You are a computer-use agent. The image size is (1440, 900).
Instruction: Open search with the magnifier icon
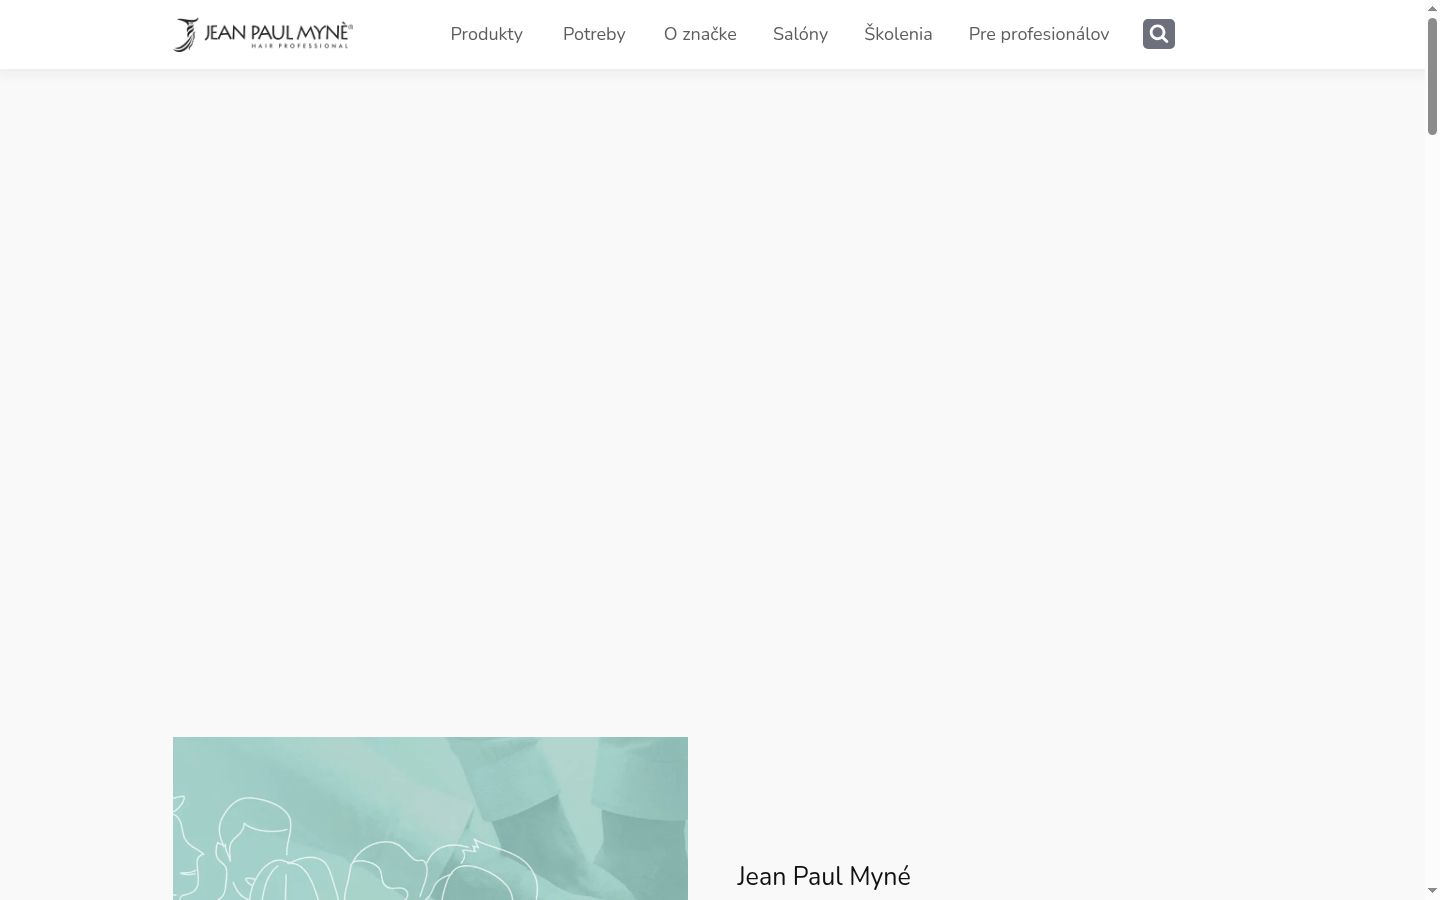coord(1158,34)
